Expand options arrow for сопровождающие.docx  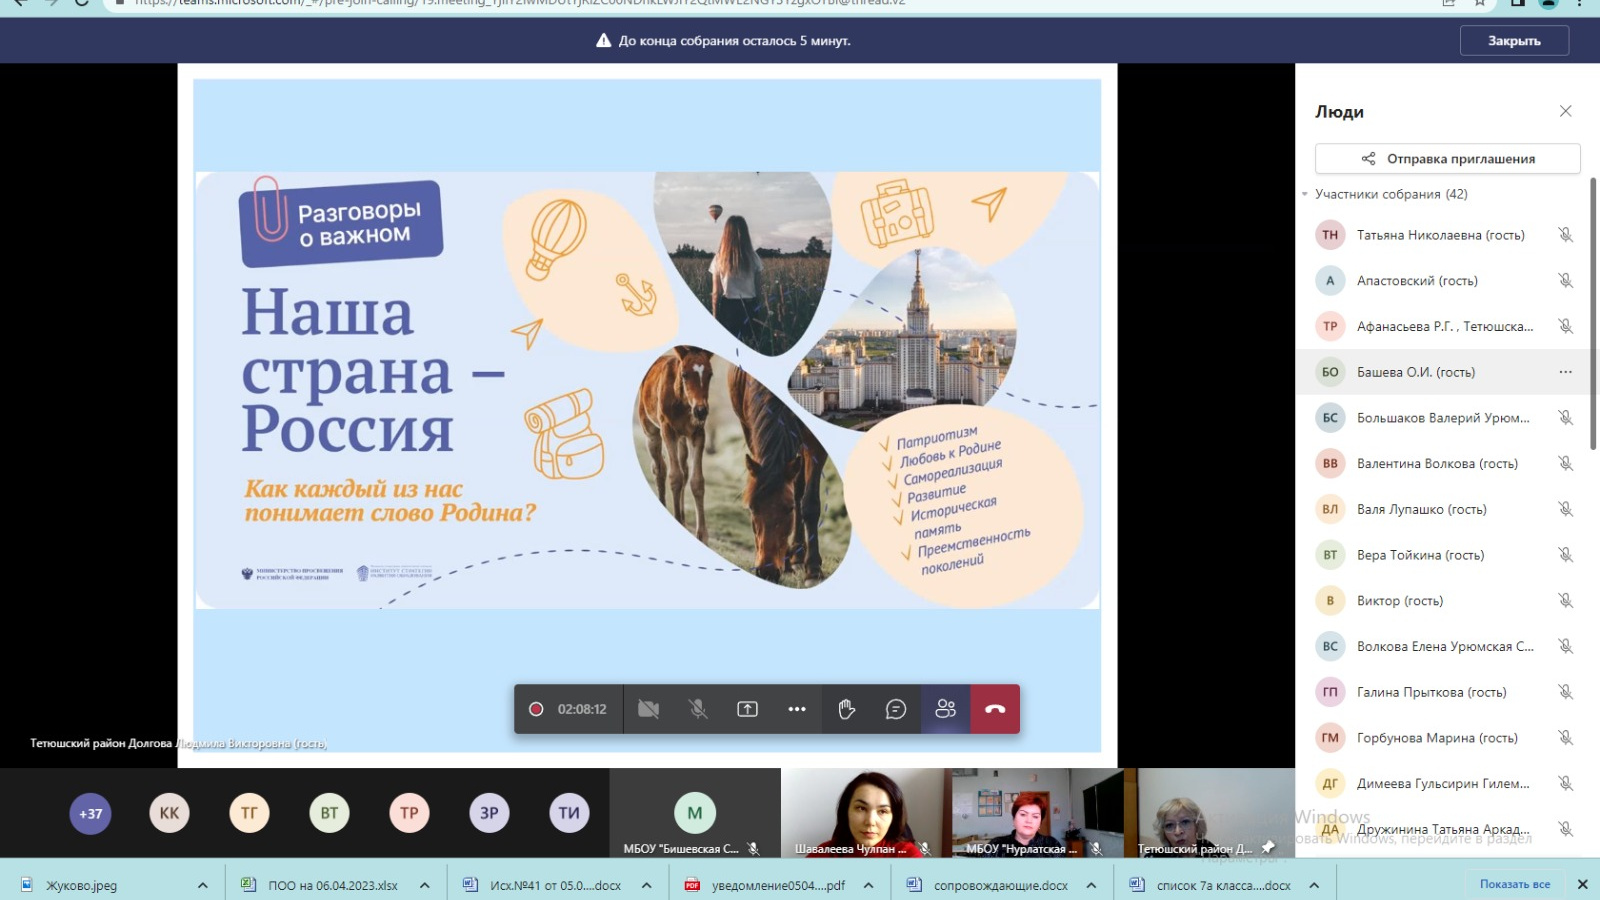pos(1091,885)
